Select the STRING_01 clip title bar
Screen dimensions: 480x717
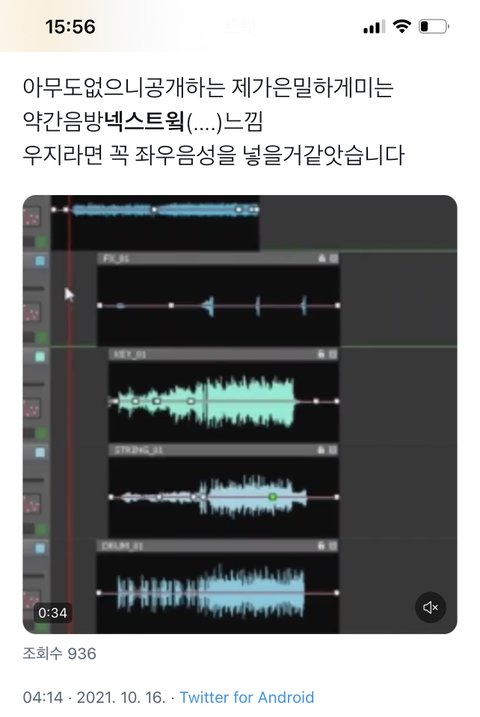(224, 450)
